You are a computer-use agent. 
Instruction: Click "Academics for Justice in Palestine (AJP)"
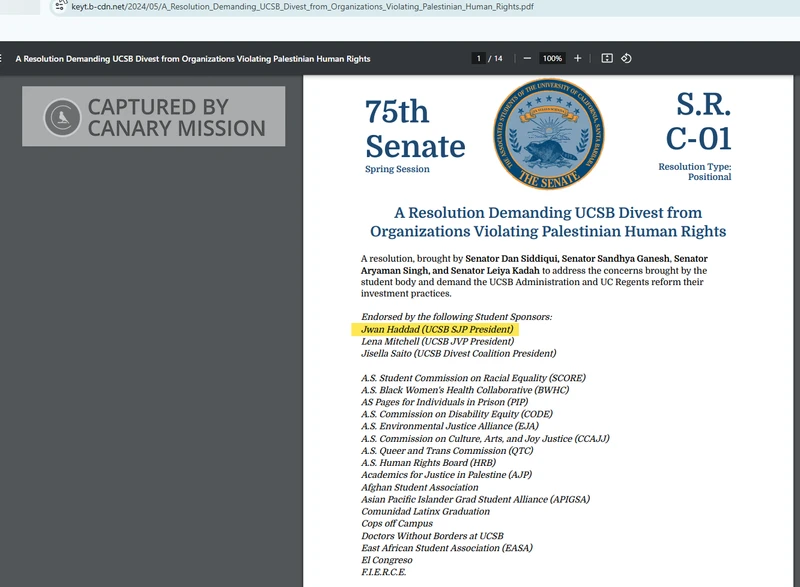click(446, 475)
